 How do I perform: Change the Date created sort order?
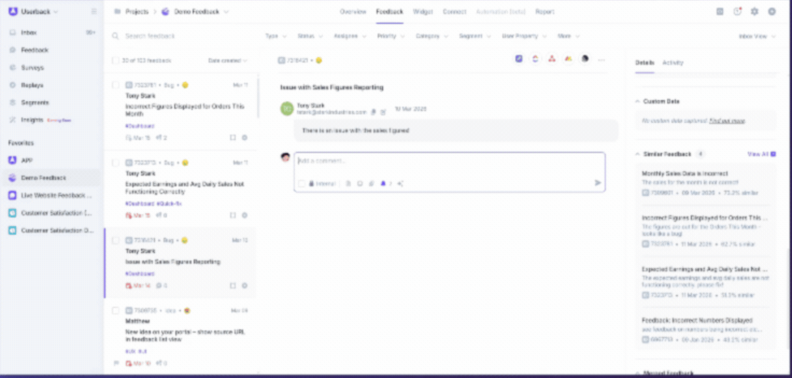pos(227,61)
